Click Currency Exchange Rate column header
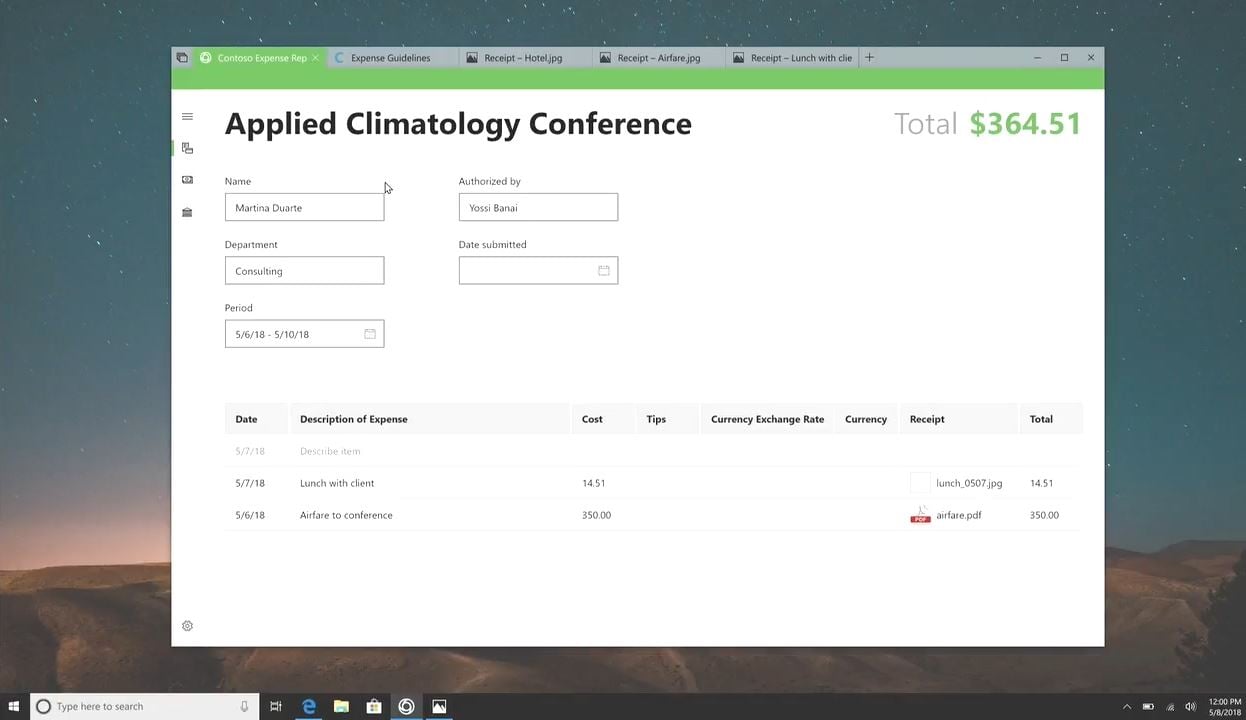The height and width of the screenshot is (720, 1246). tap(767, 419)
